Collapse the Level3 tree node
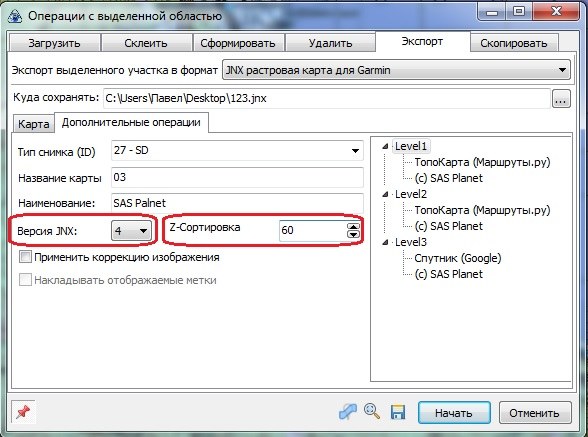The image size is (588, 437). 385,242
